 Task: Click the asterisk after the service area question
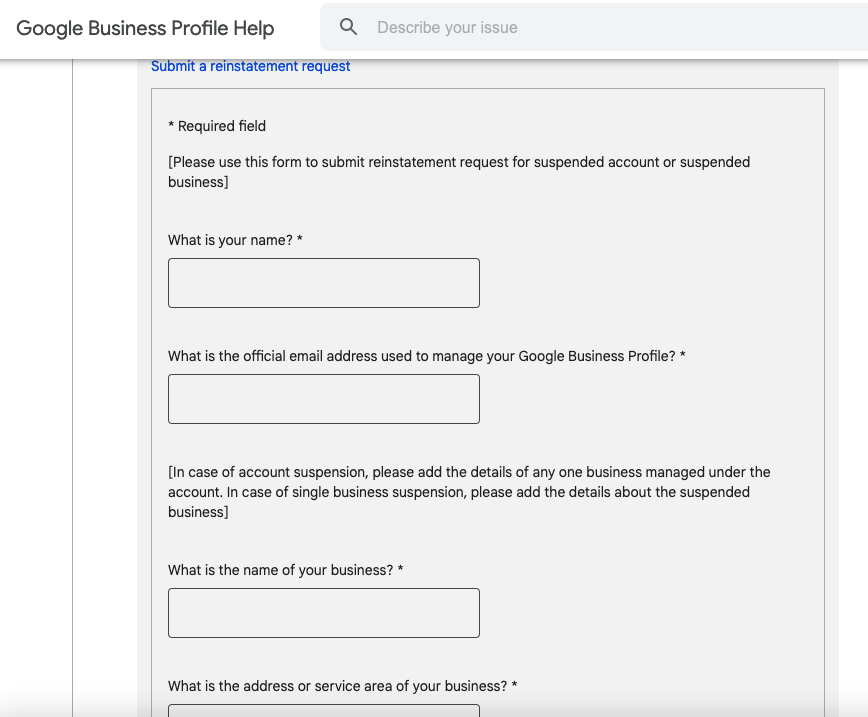[515, 686]
